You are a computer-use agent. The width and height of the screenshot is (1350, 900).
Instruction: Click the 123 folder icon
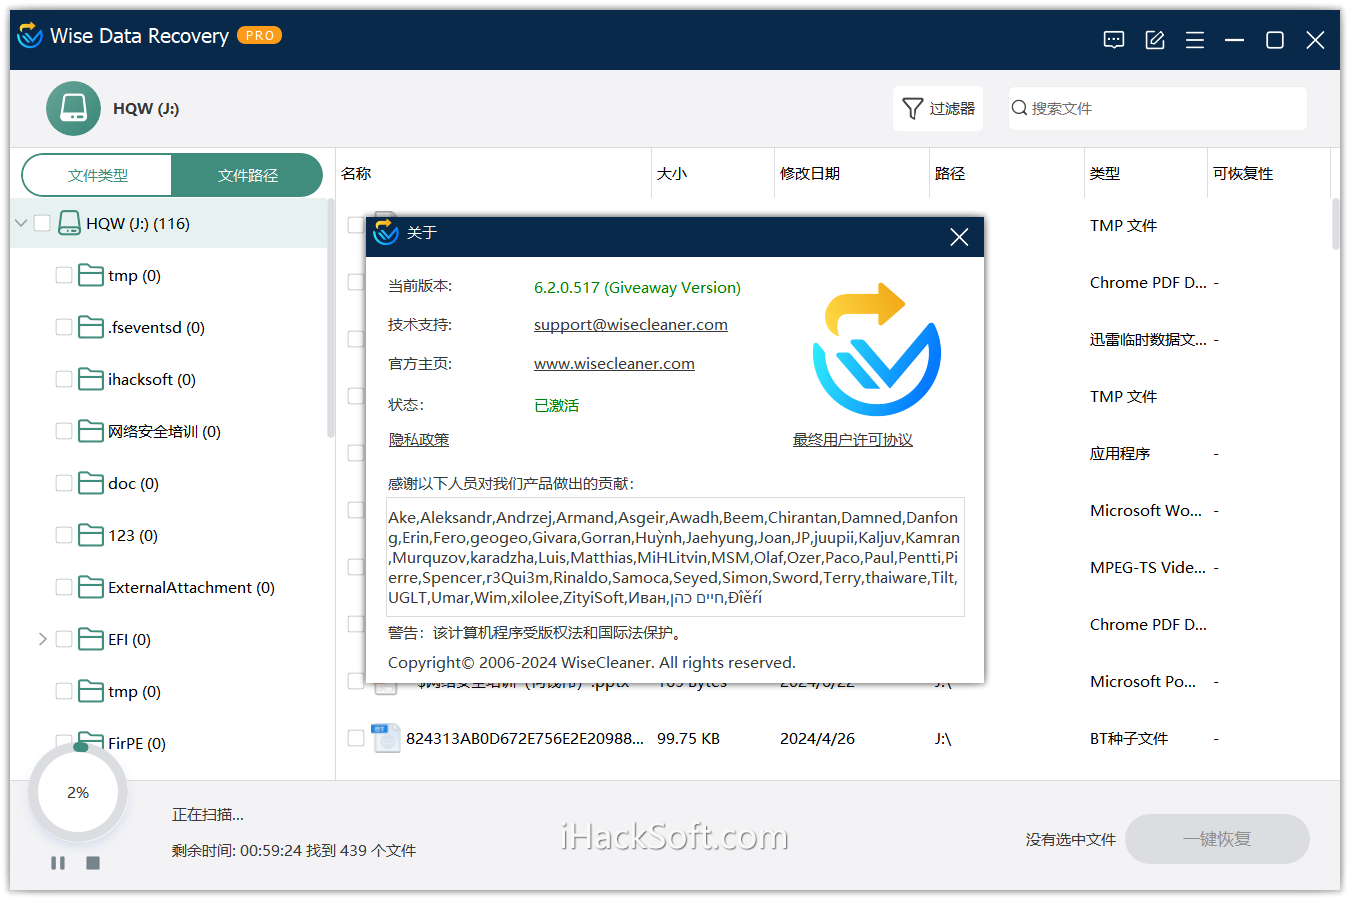pyautogui.click(x=91, y=535)
